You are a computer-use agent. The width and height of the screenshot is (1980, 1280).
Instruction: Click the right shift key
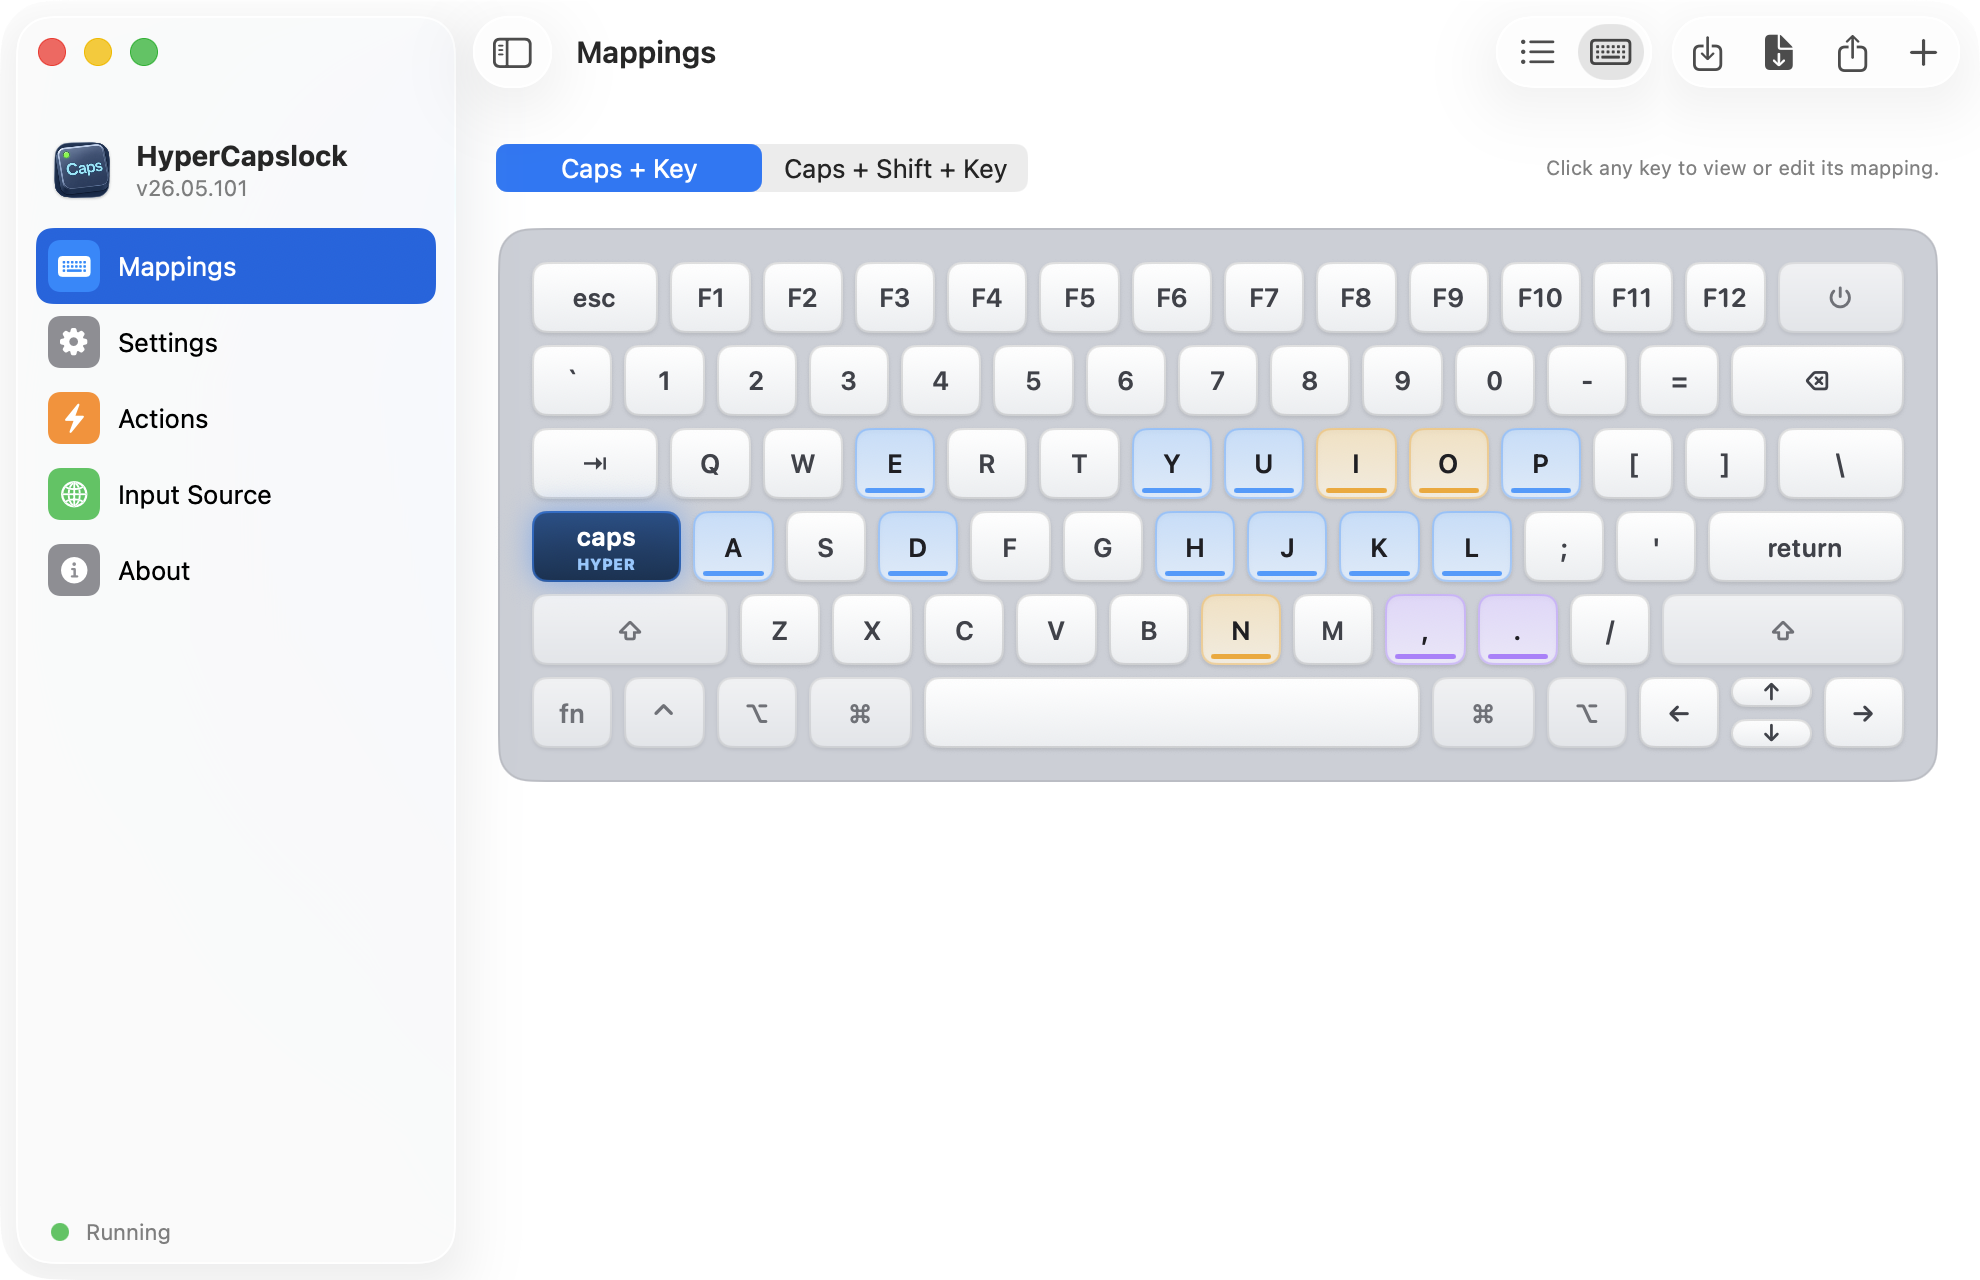coord(1782,630)
